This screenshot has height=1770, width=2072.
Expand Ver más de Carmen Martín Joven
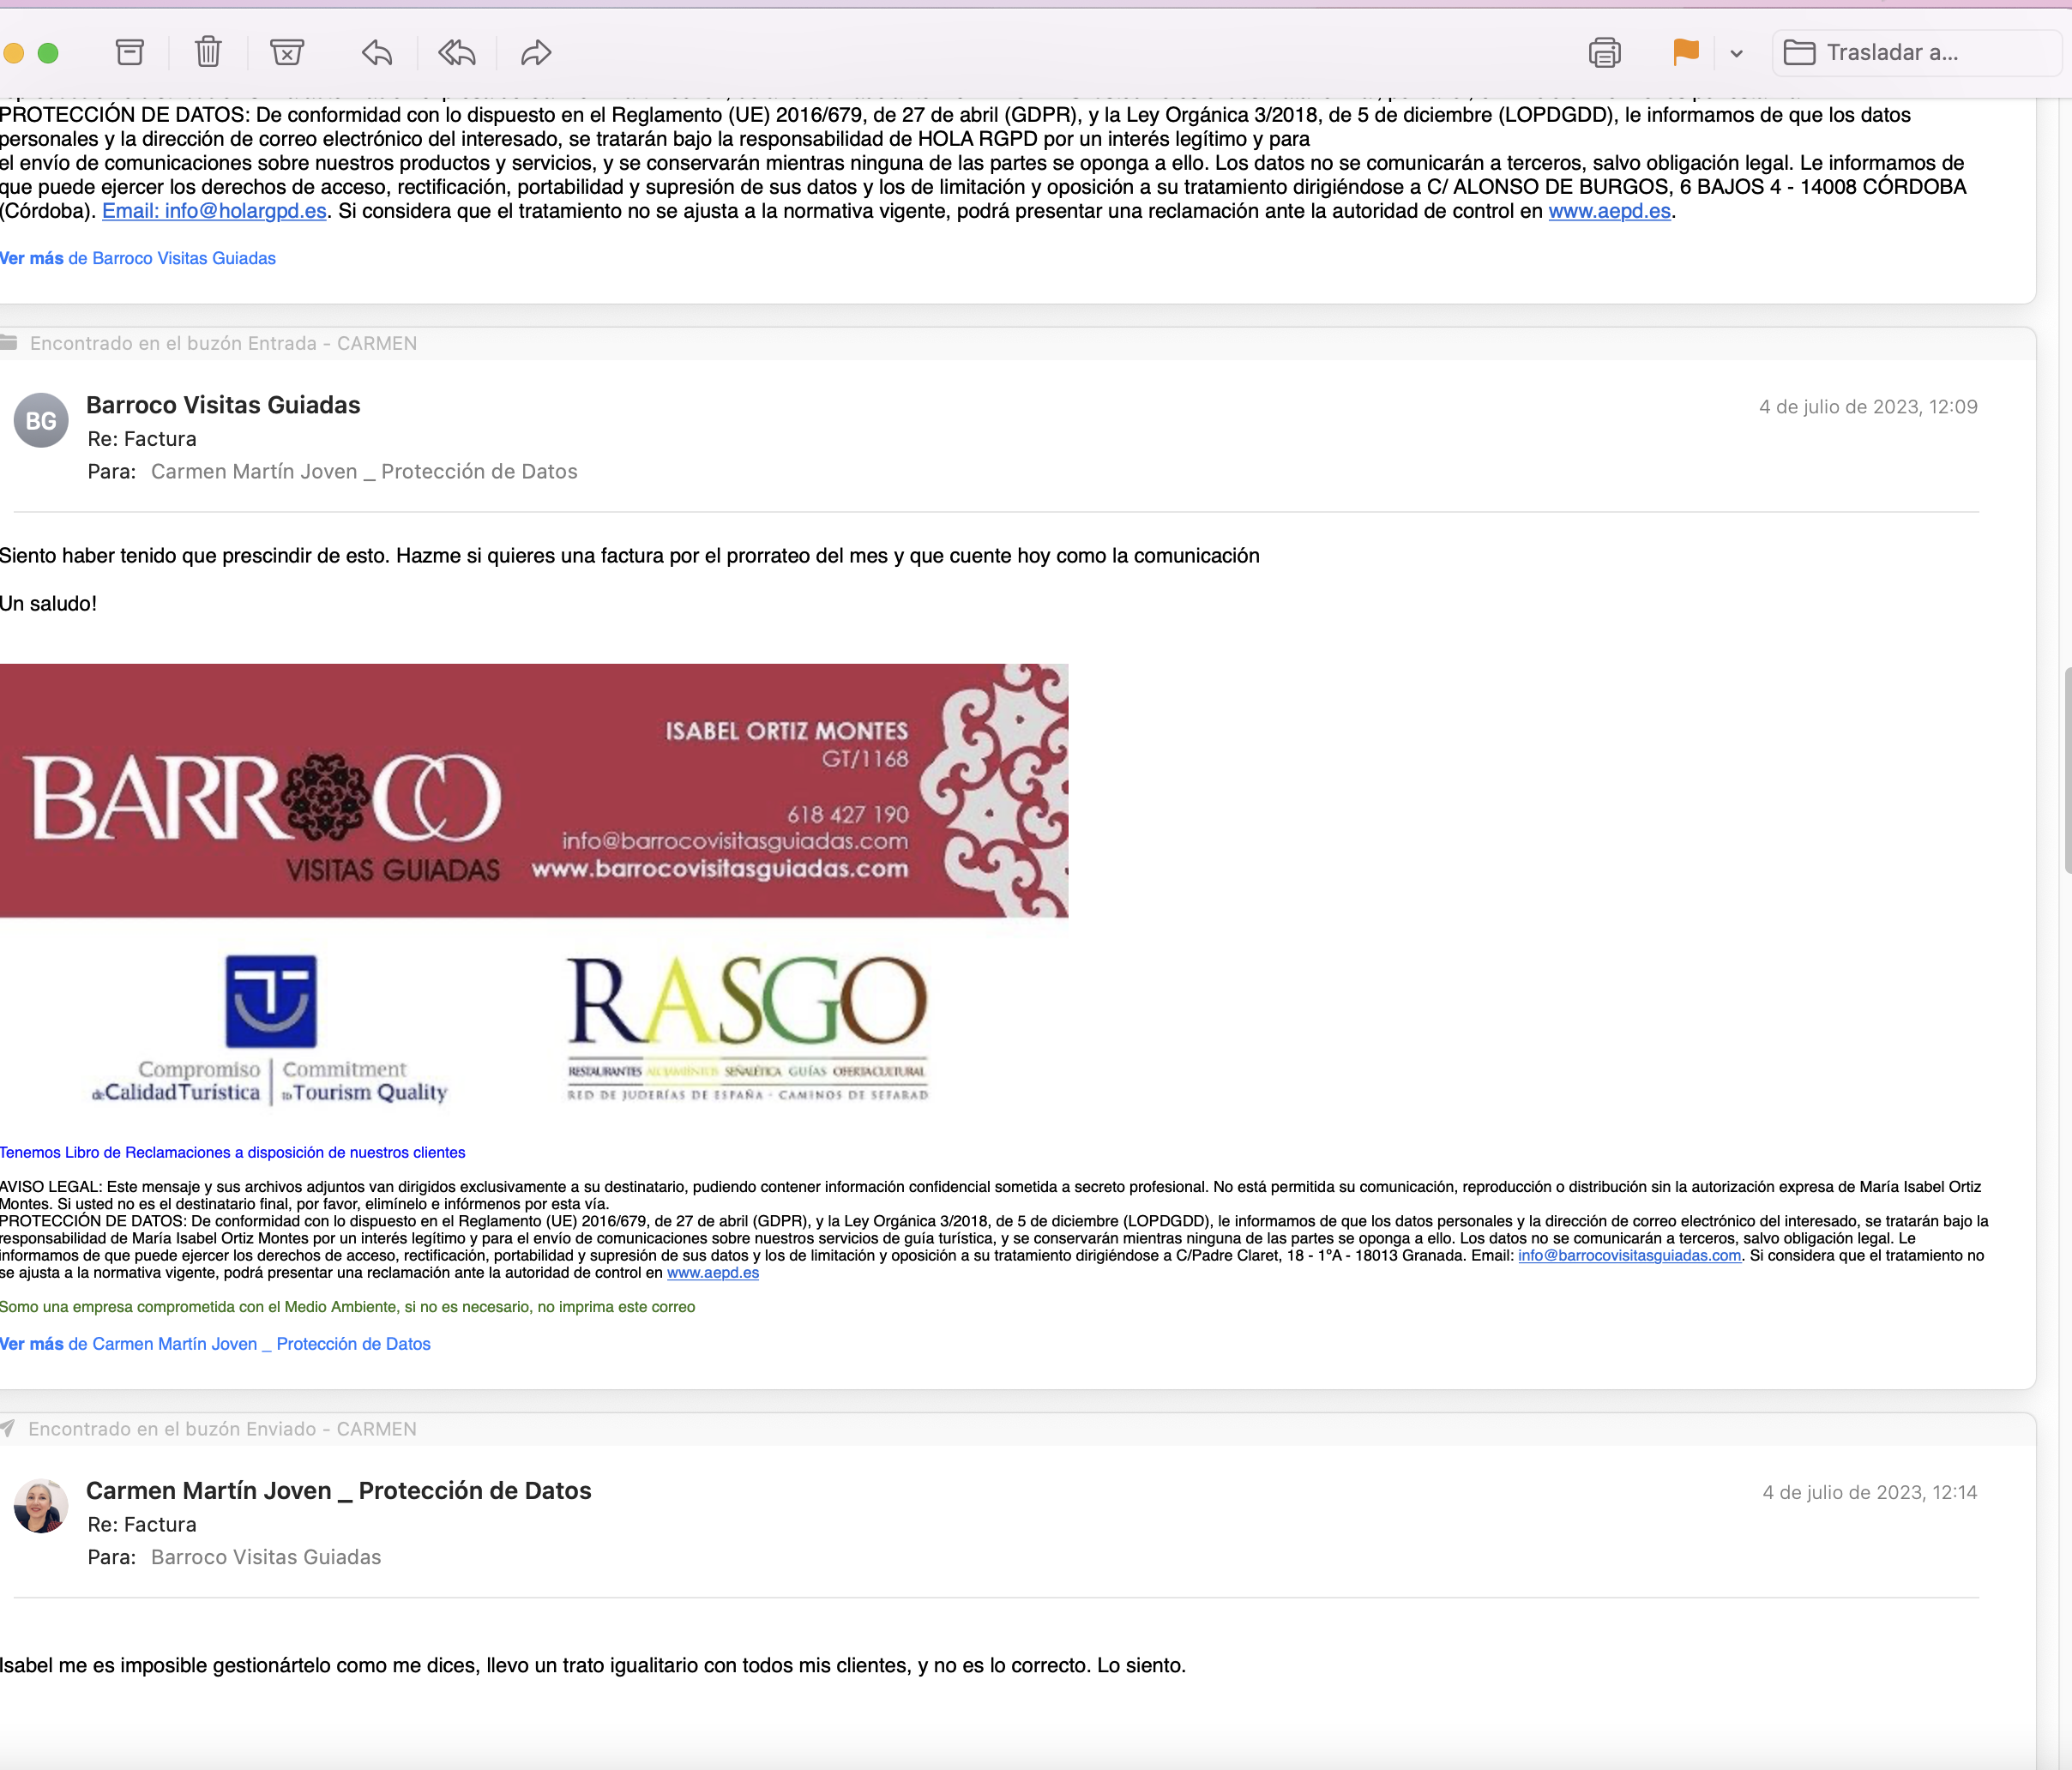coord(215,1344)
